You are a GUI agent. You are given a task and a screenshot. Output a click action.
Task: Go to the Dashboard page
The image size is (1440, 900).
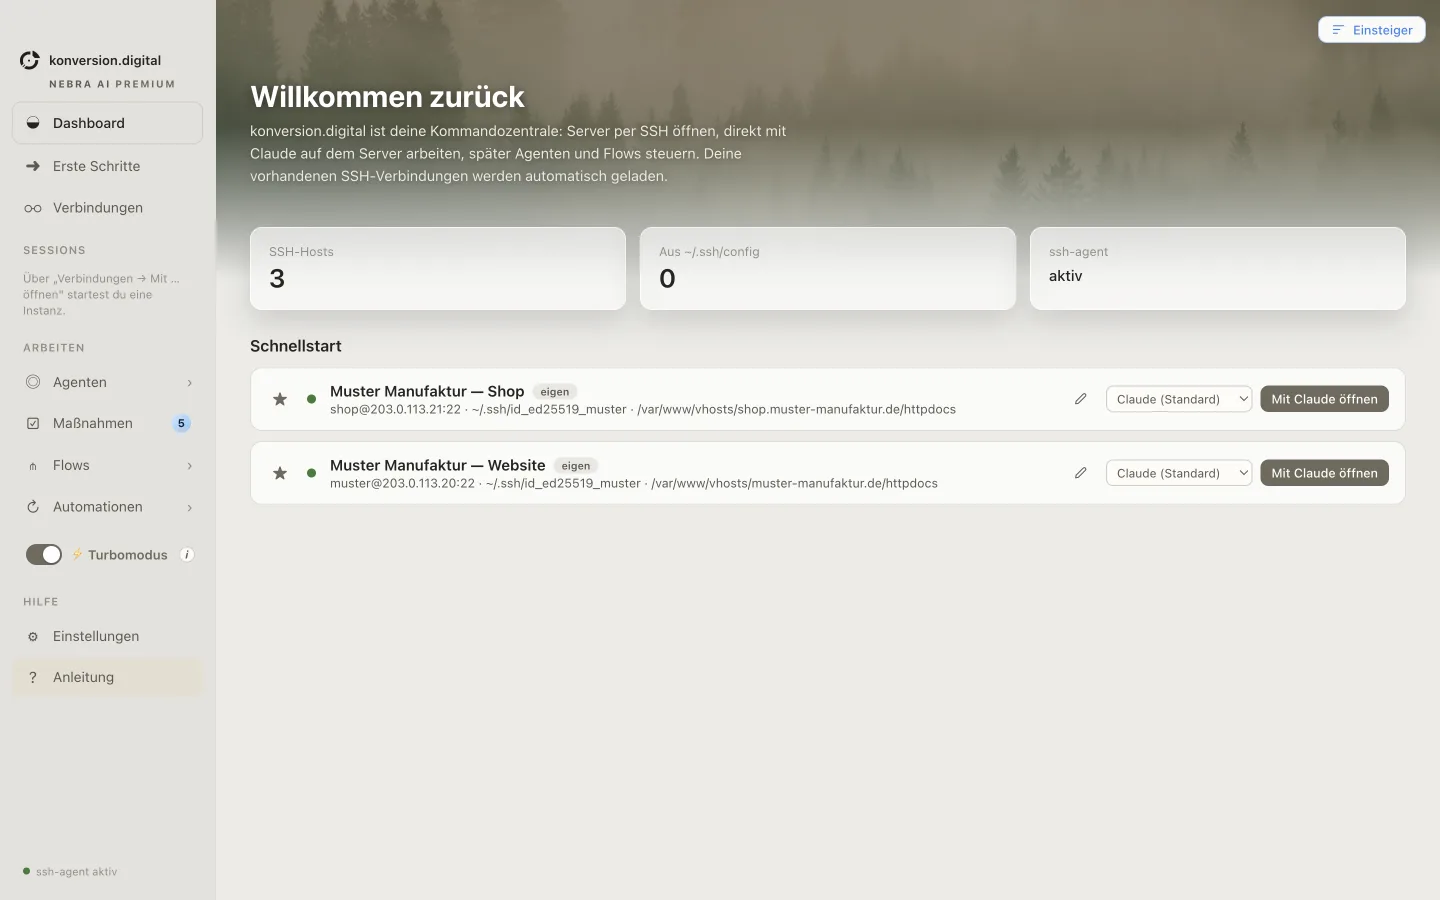point(107,123)
